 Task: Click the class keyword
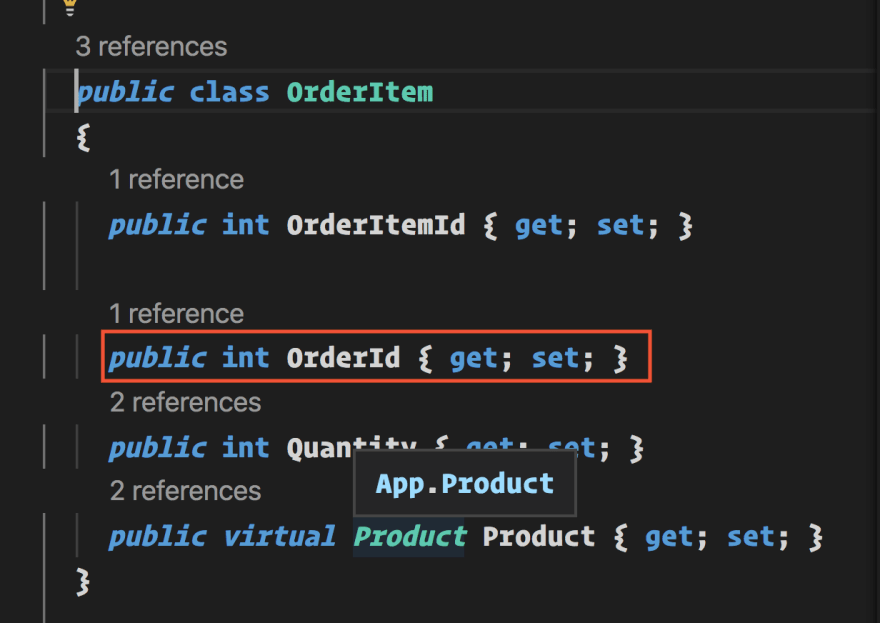point(230,92)
